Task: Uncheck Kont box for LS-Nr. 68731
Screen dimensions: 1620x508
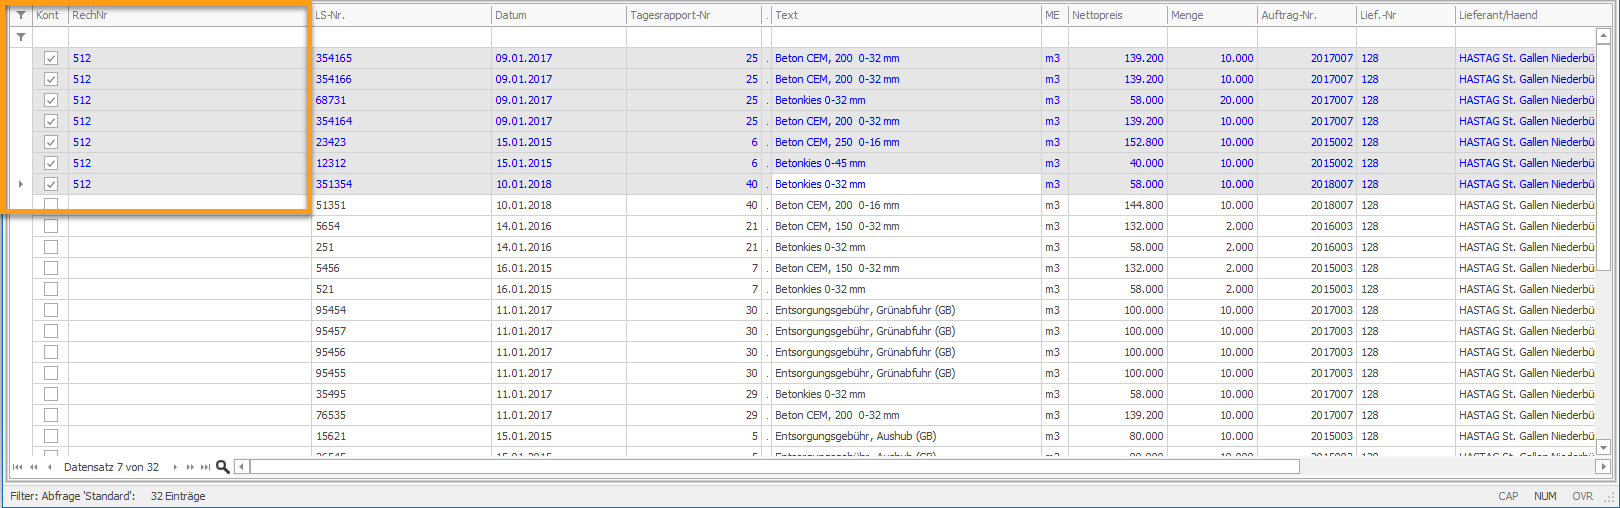Action: click(x=51, y=100)
